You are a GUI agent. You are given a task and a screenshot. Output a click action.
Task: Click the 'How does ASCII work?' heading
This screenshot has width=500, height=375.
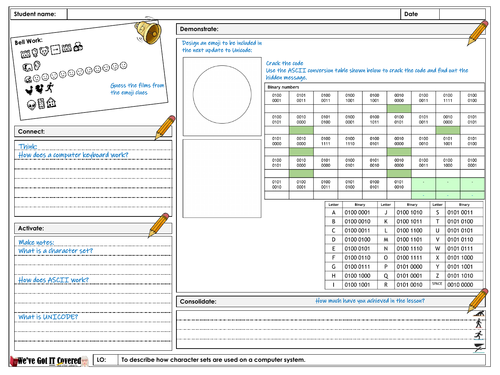[x=54, y=280]
